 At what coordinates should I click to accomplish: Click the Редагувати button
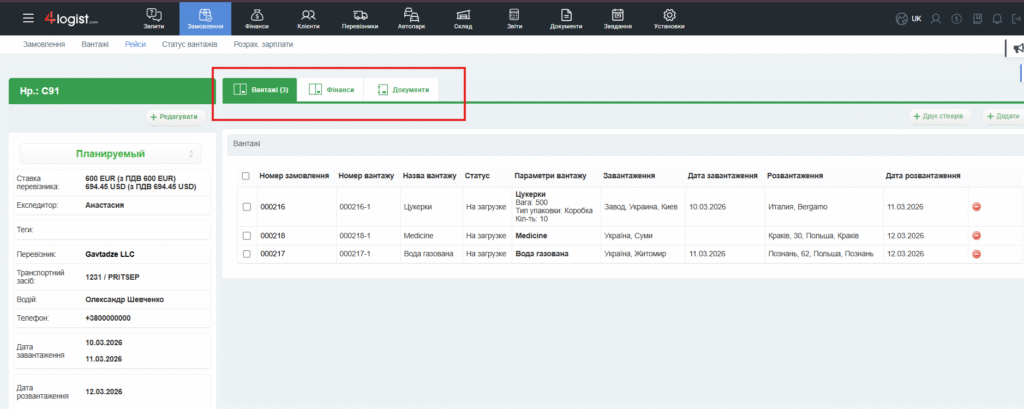[174, 117]
